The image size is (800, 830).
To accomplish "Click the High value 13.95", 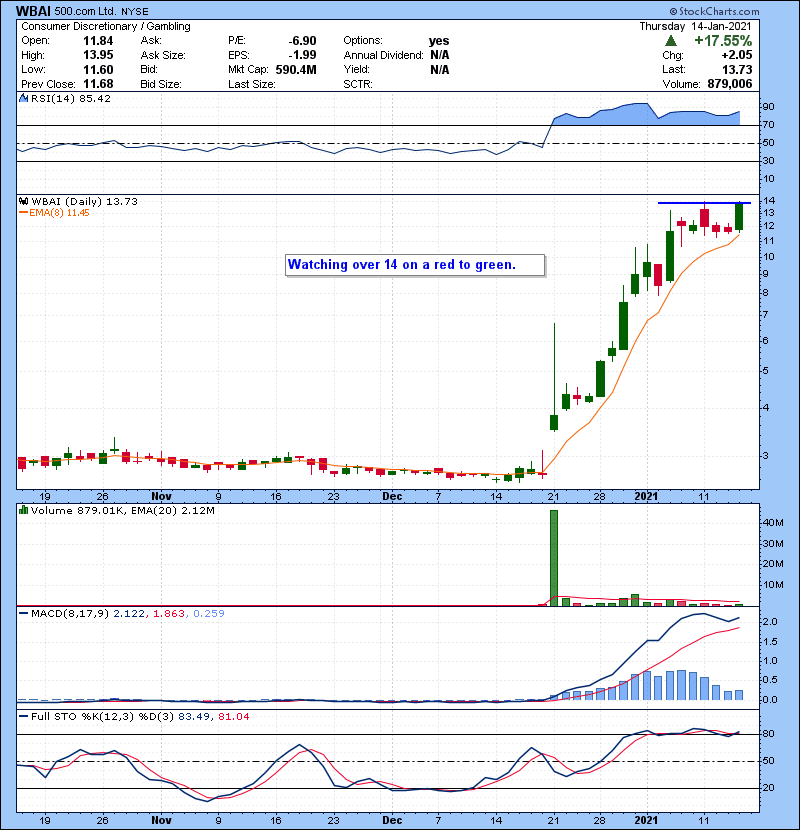I will pyautogui.click(x=98, y=55).
